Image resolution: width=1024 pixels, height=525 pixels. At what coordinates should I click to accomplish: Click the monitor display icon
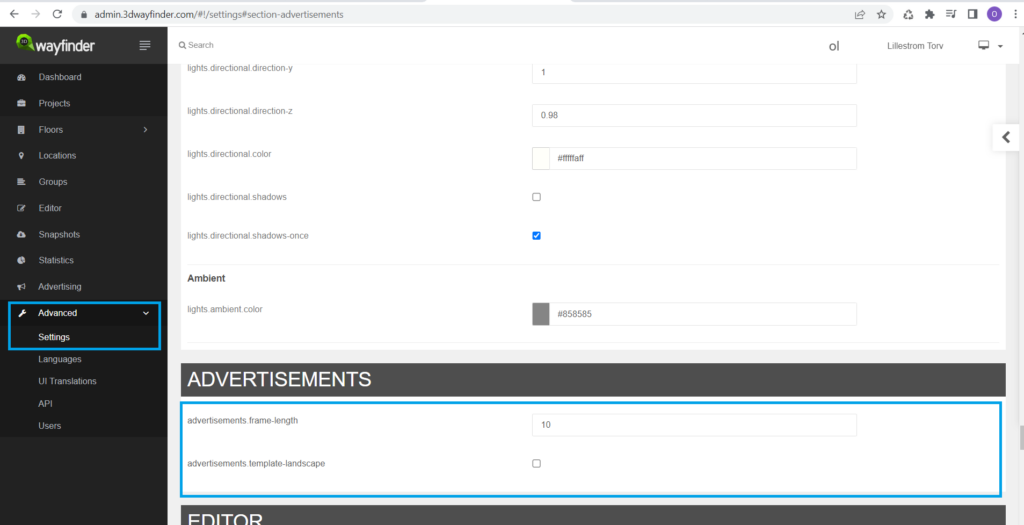click(x=984, y=45)
